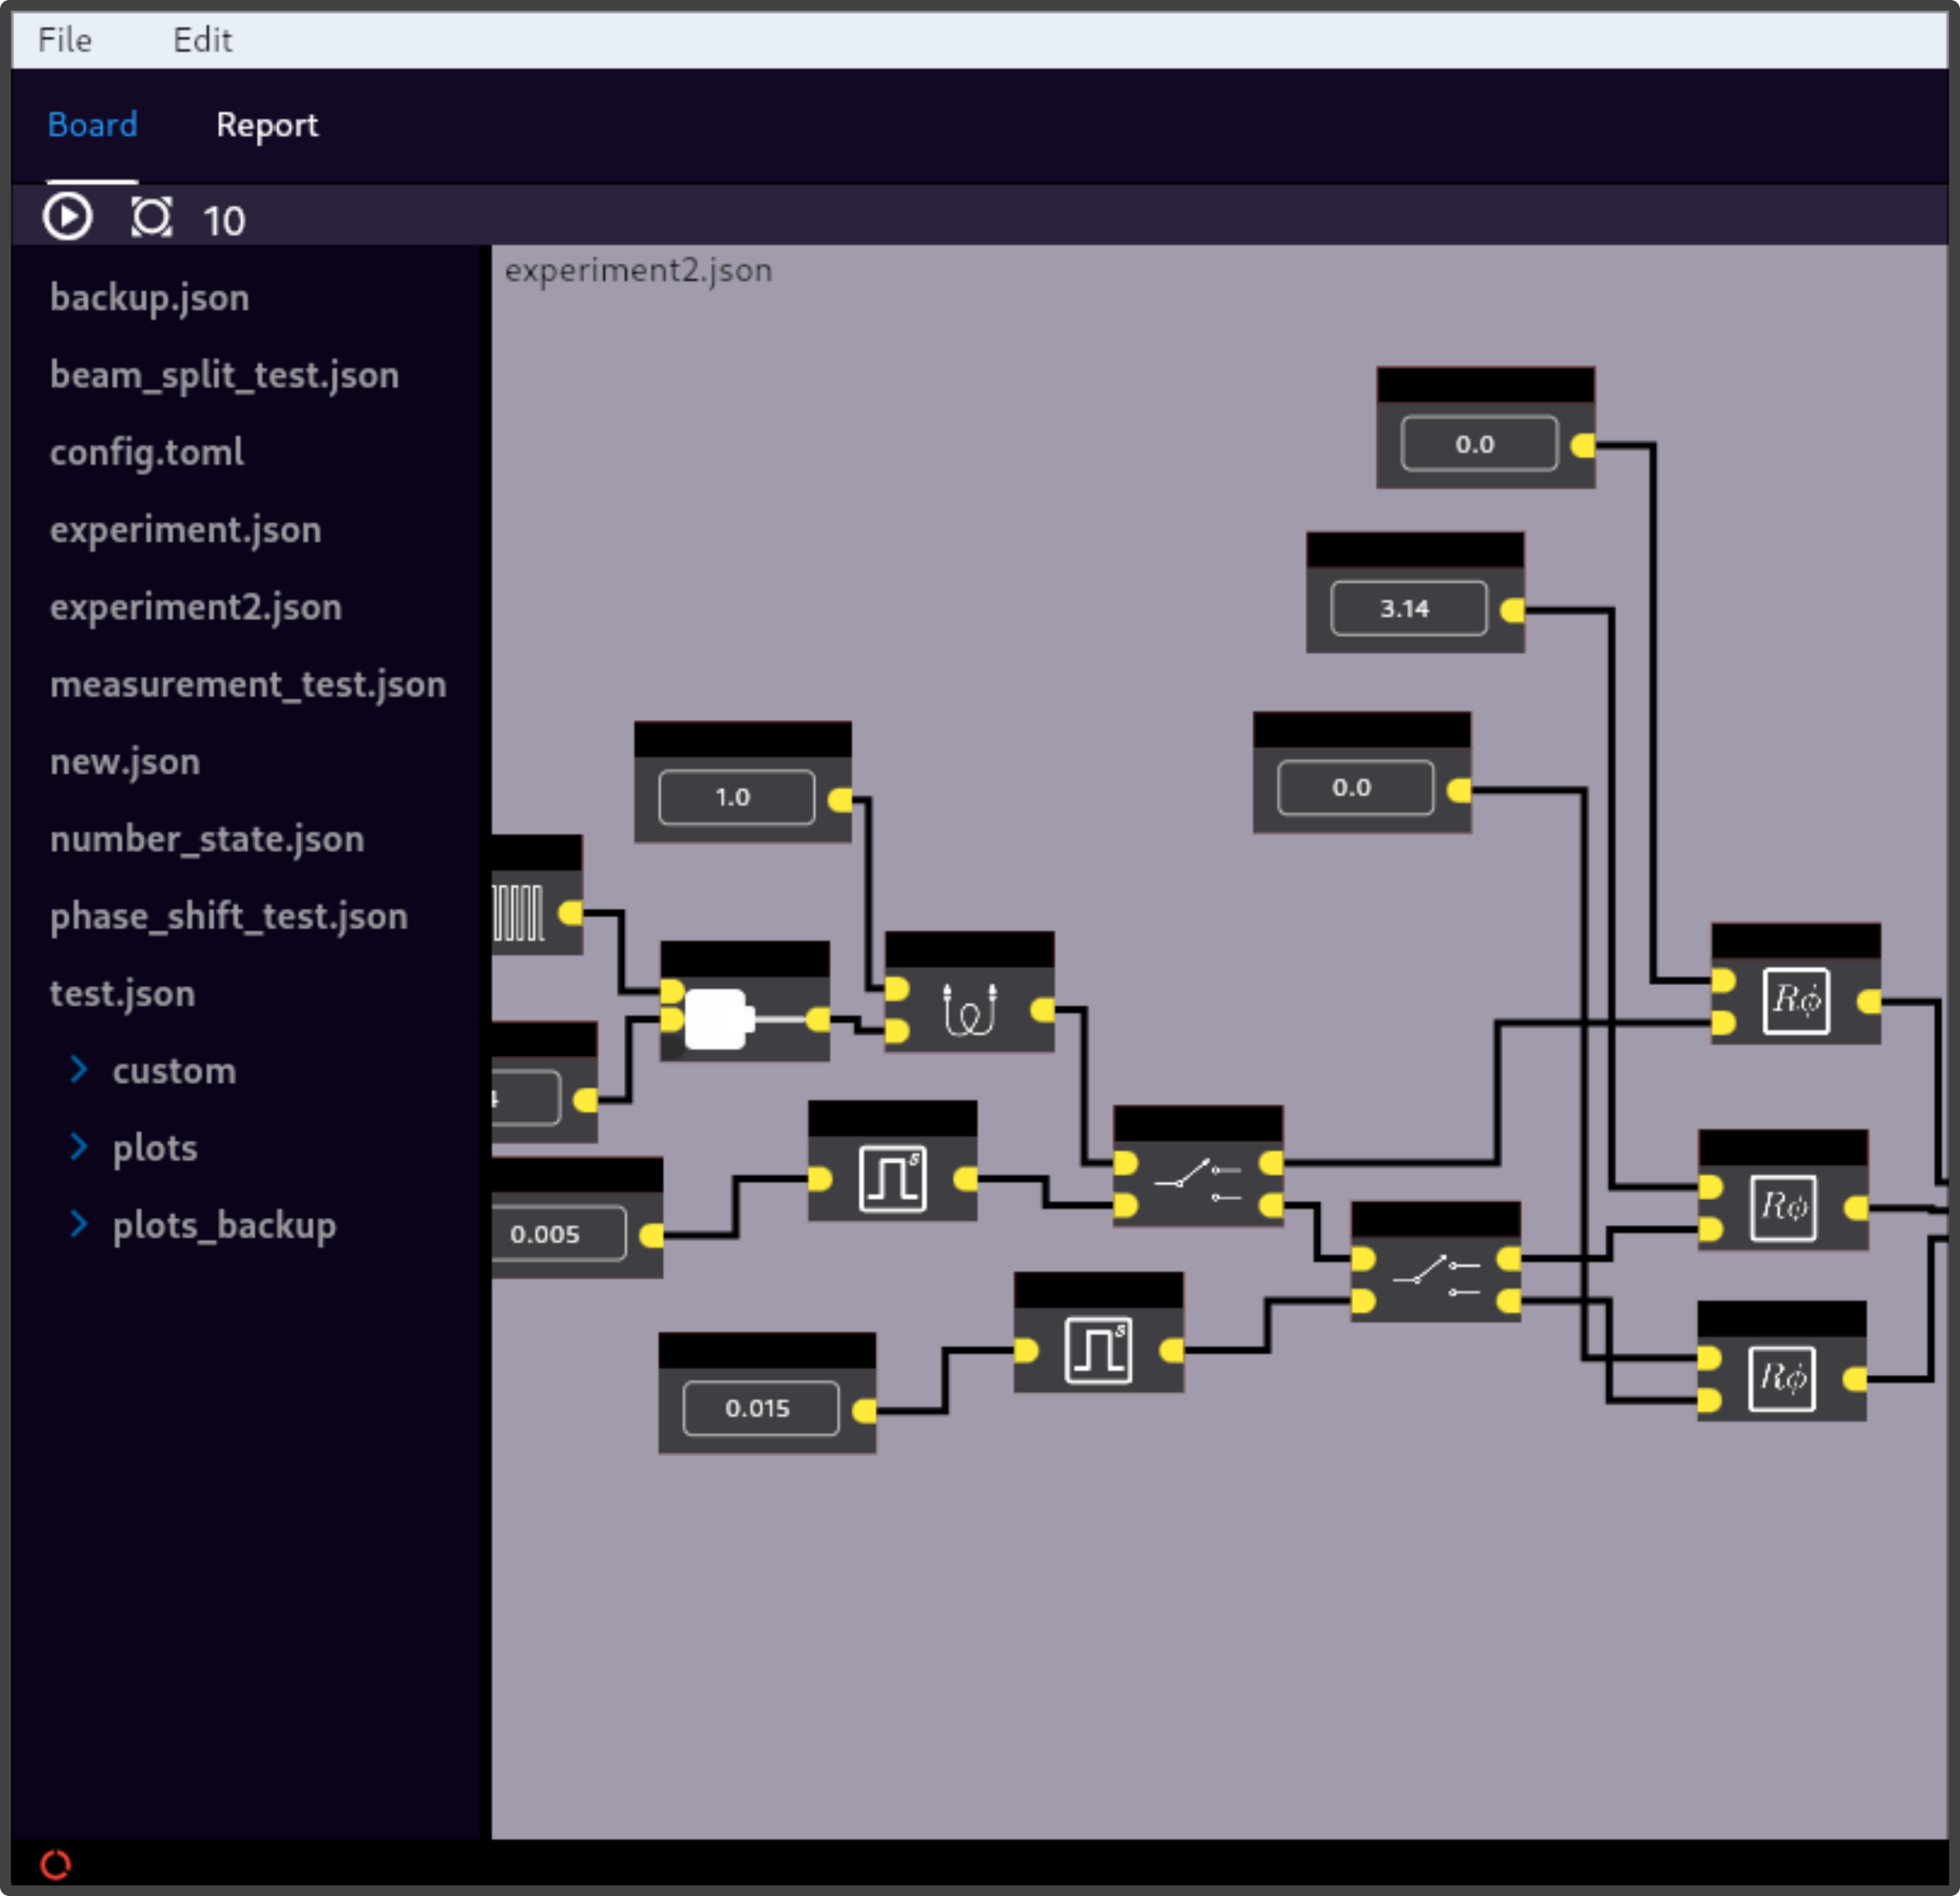Click the cable loop node icon

(x=969, y=1009)
